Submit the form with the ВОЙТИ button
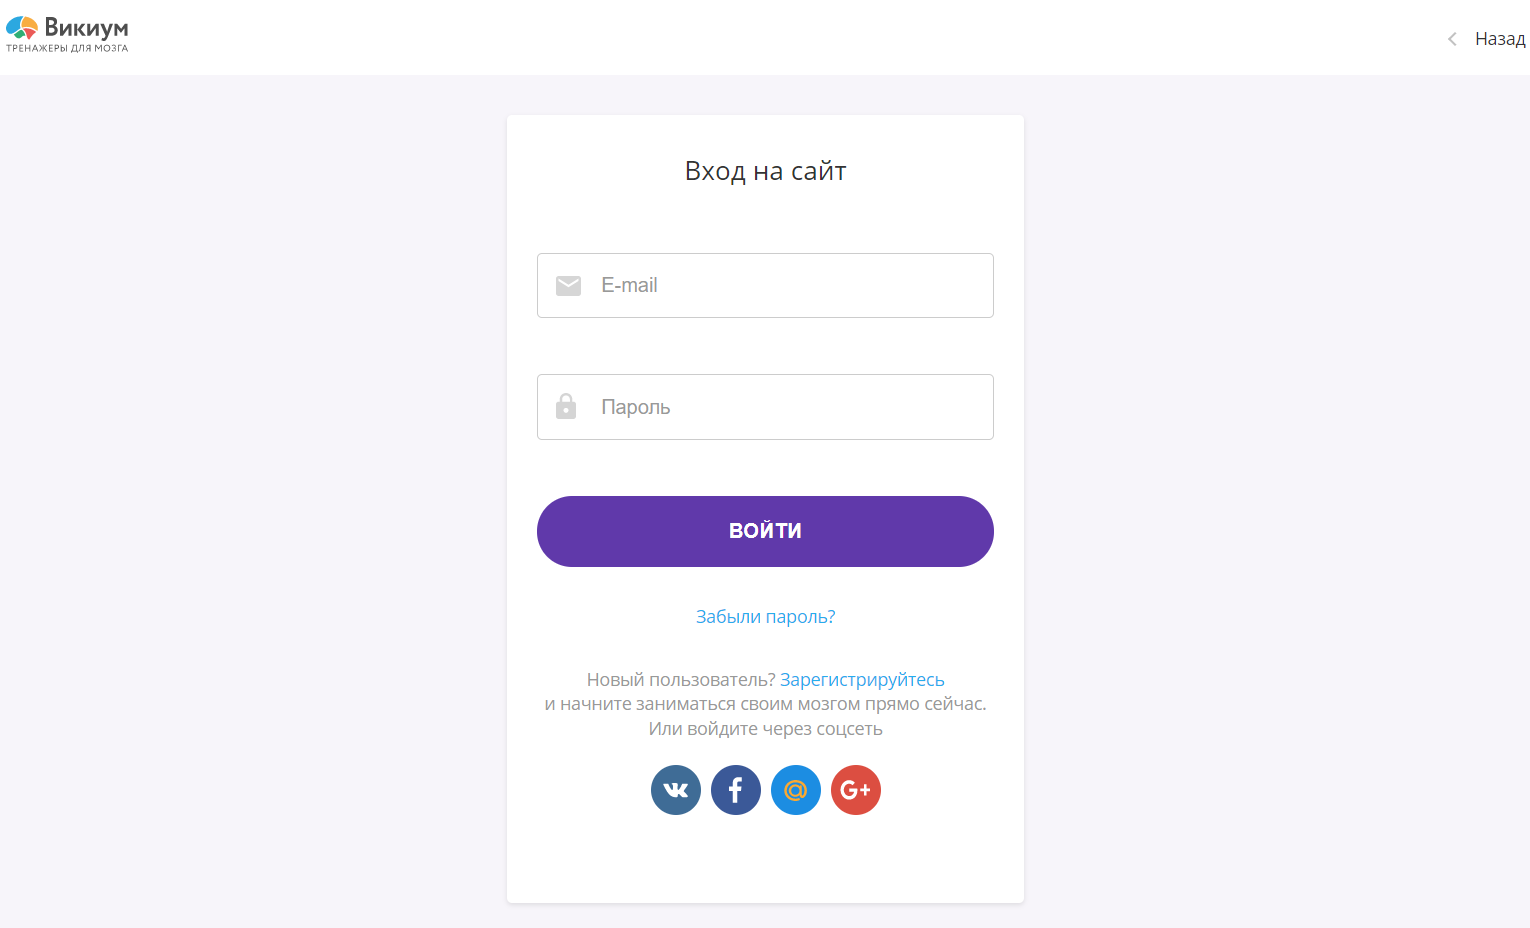This screenshot has height=928, width=1530. pos(765,531)
